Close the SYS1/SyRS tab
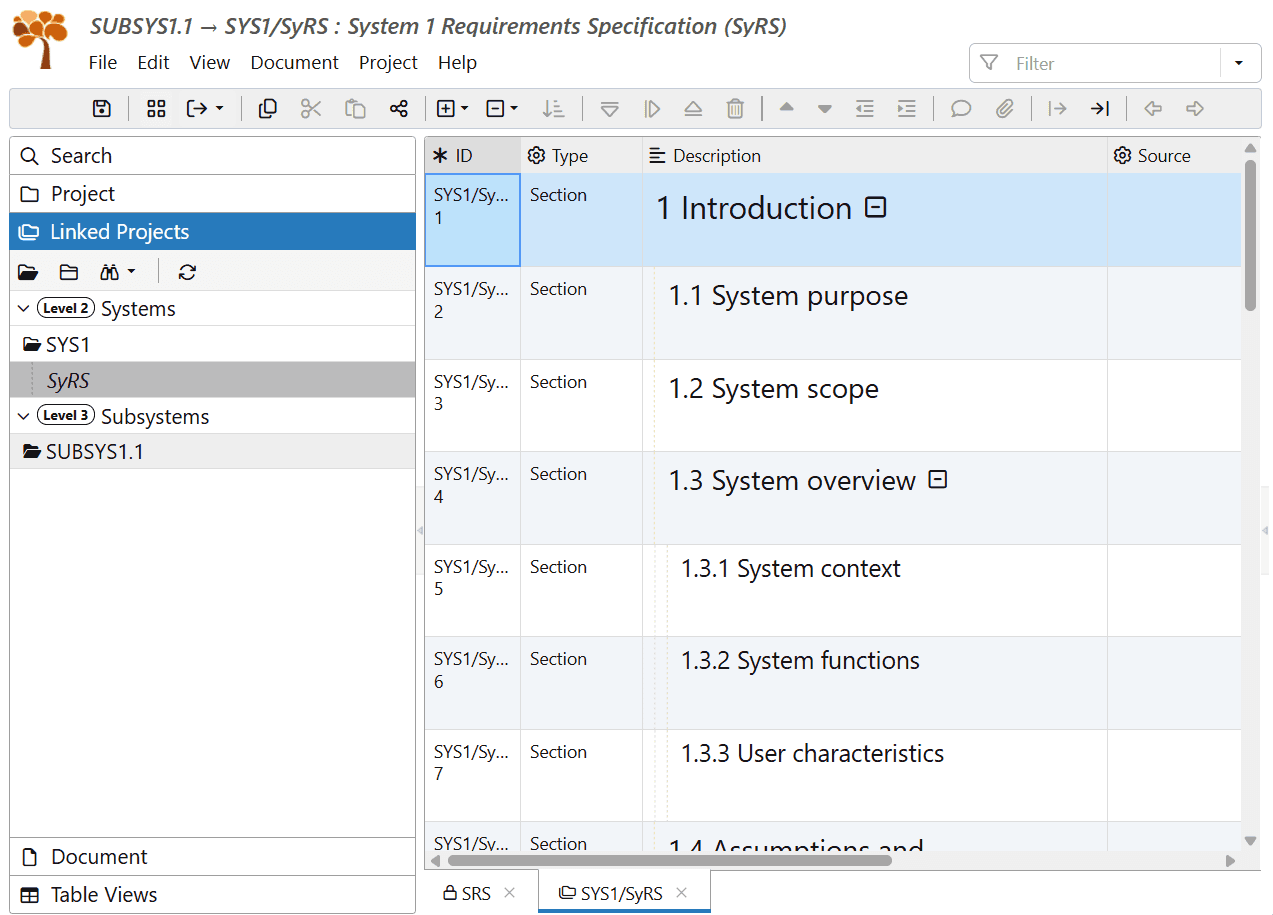Viewport: 1273px width, 915px height. click(682, 893)
